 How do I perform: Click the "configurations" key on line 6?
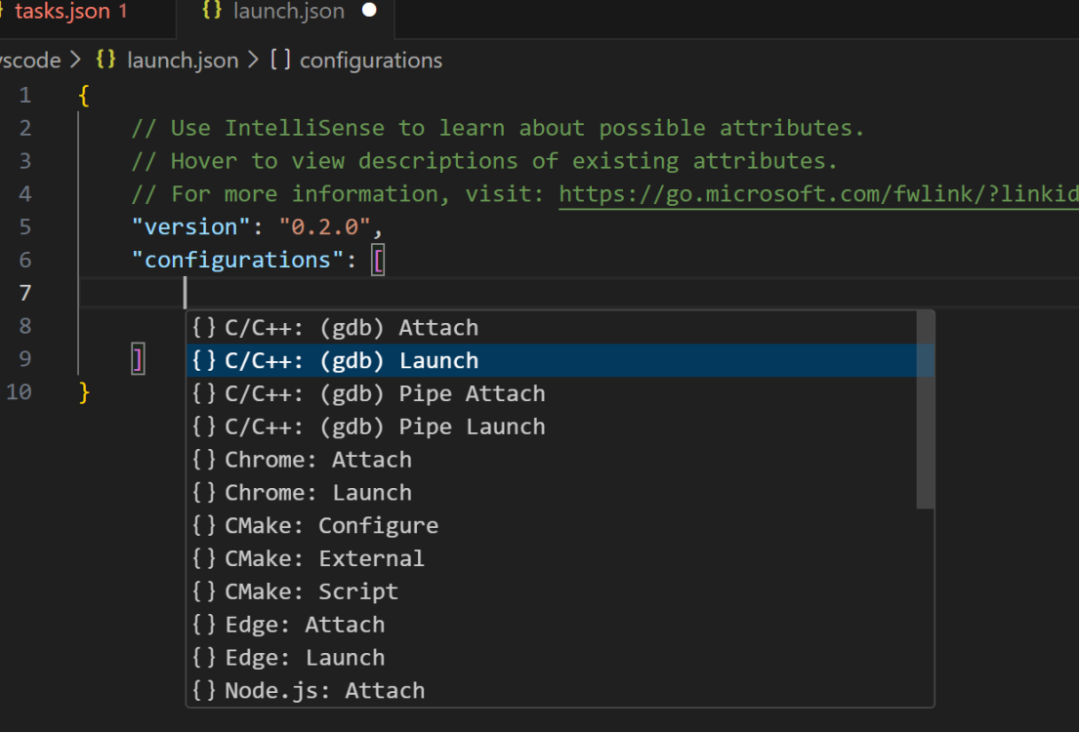(238, 260)
